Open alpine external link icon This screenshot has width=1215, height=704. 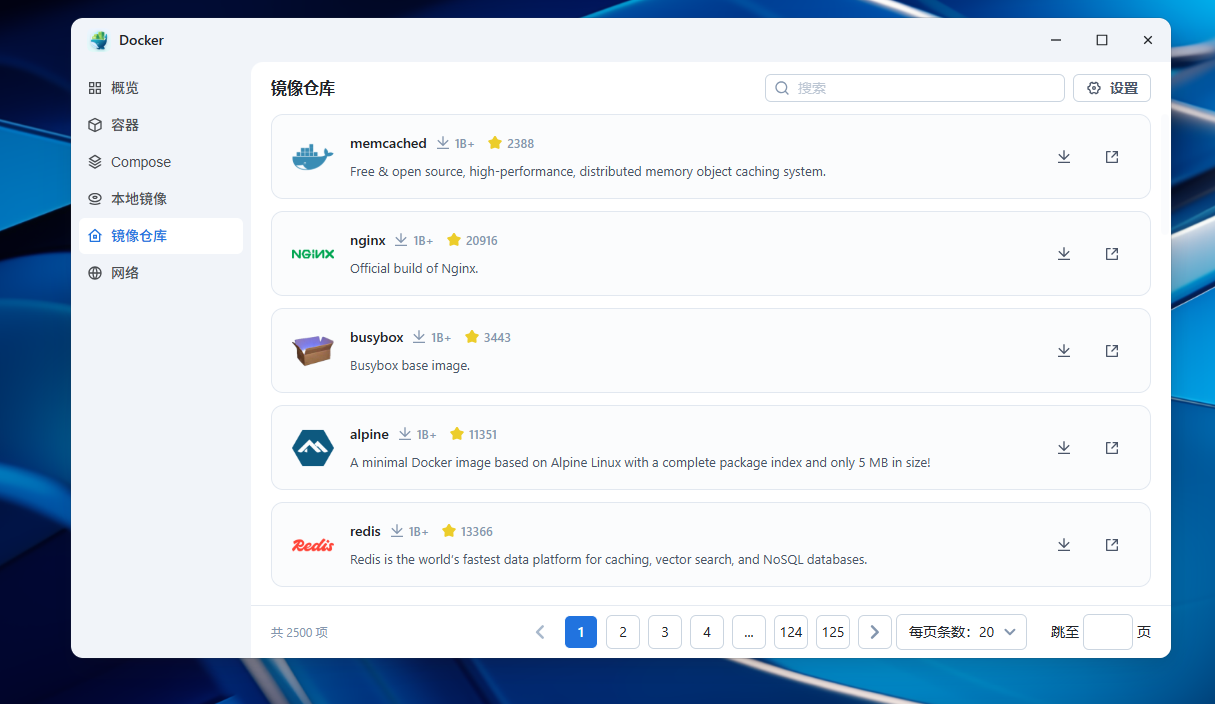tap(1112, 448)
